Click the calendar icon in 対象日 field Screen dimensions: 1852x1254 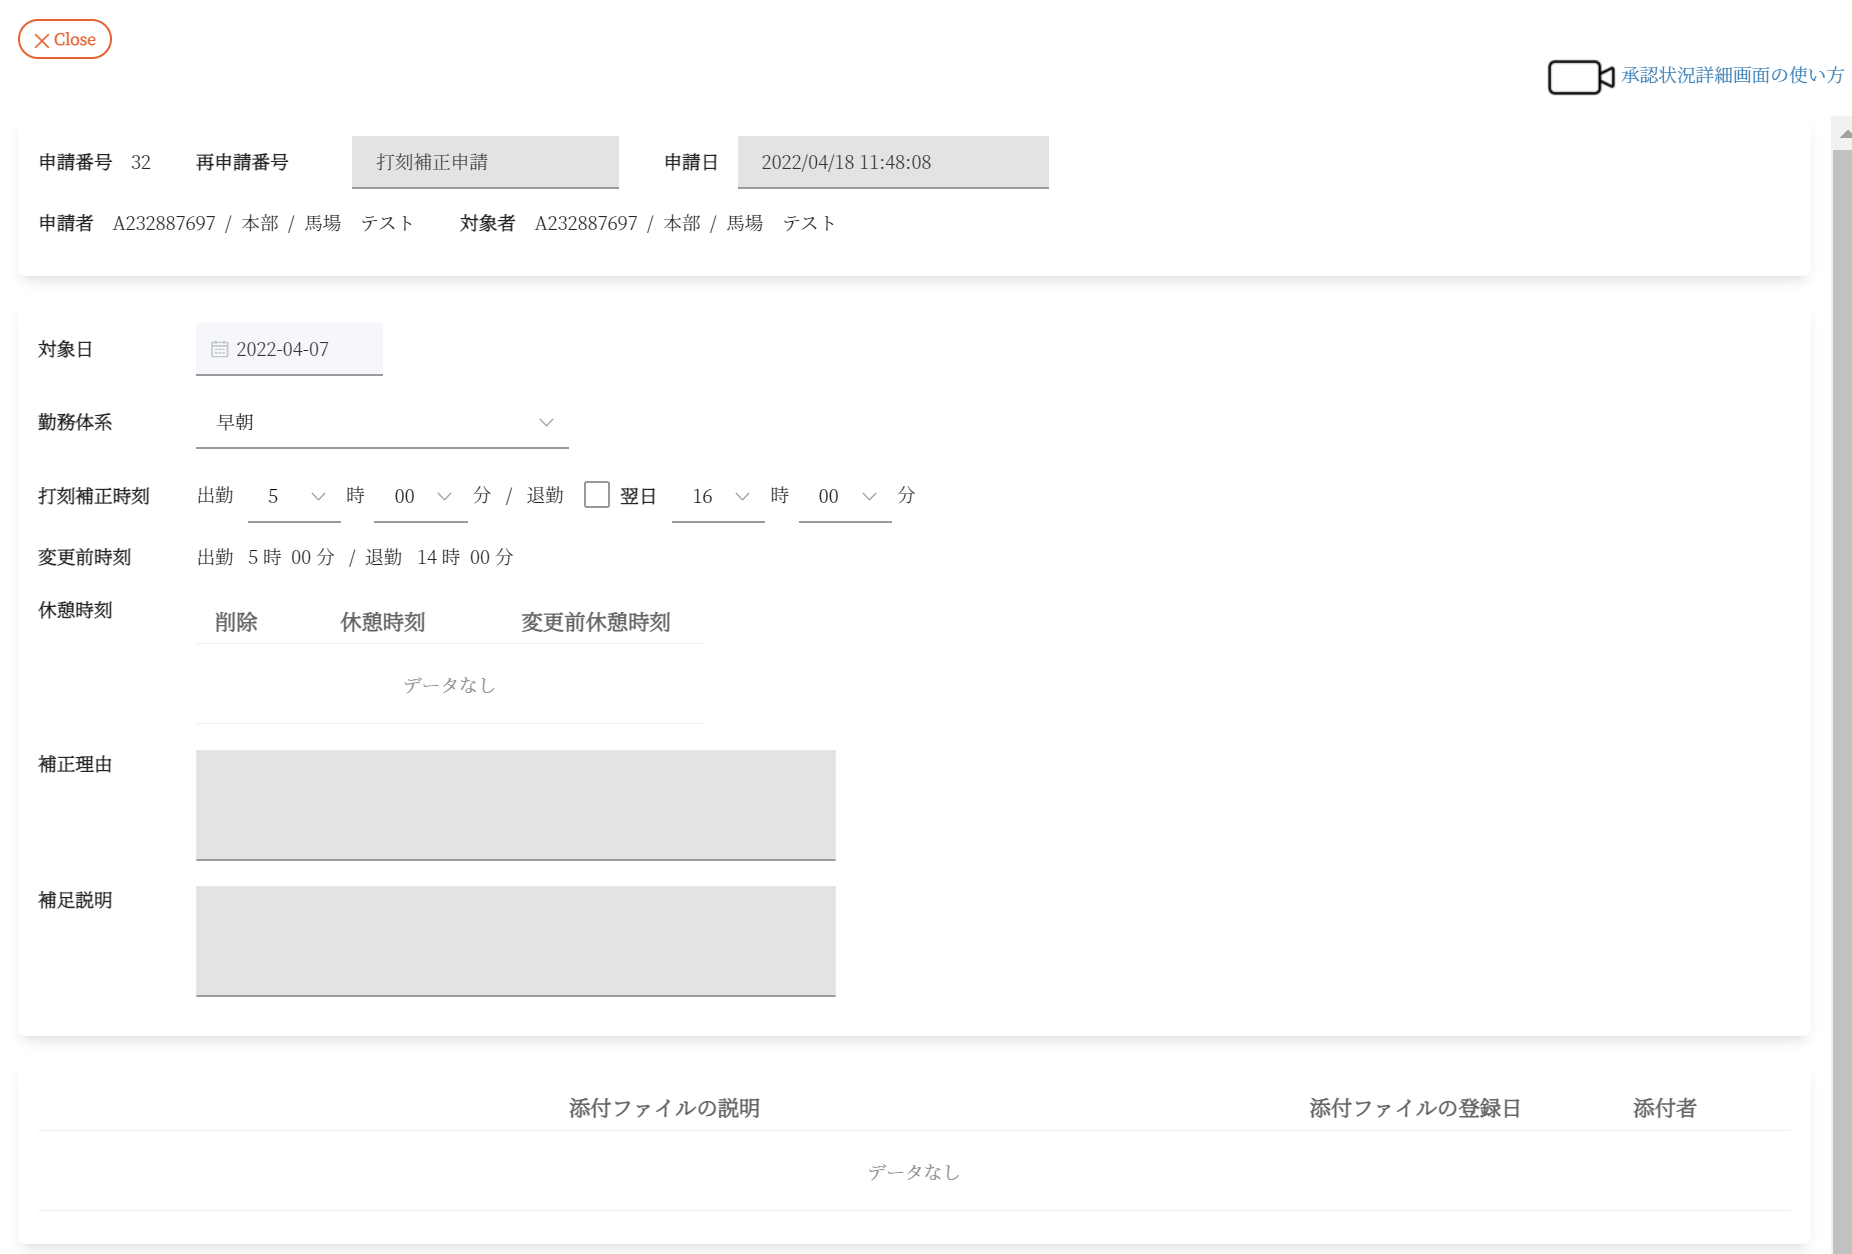219,349
